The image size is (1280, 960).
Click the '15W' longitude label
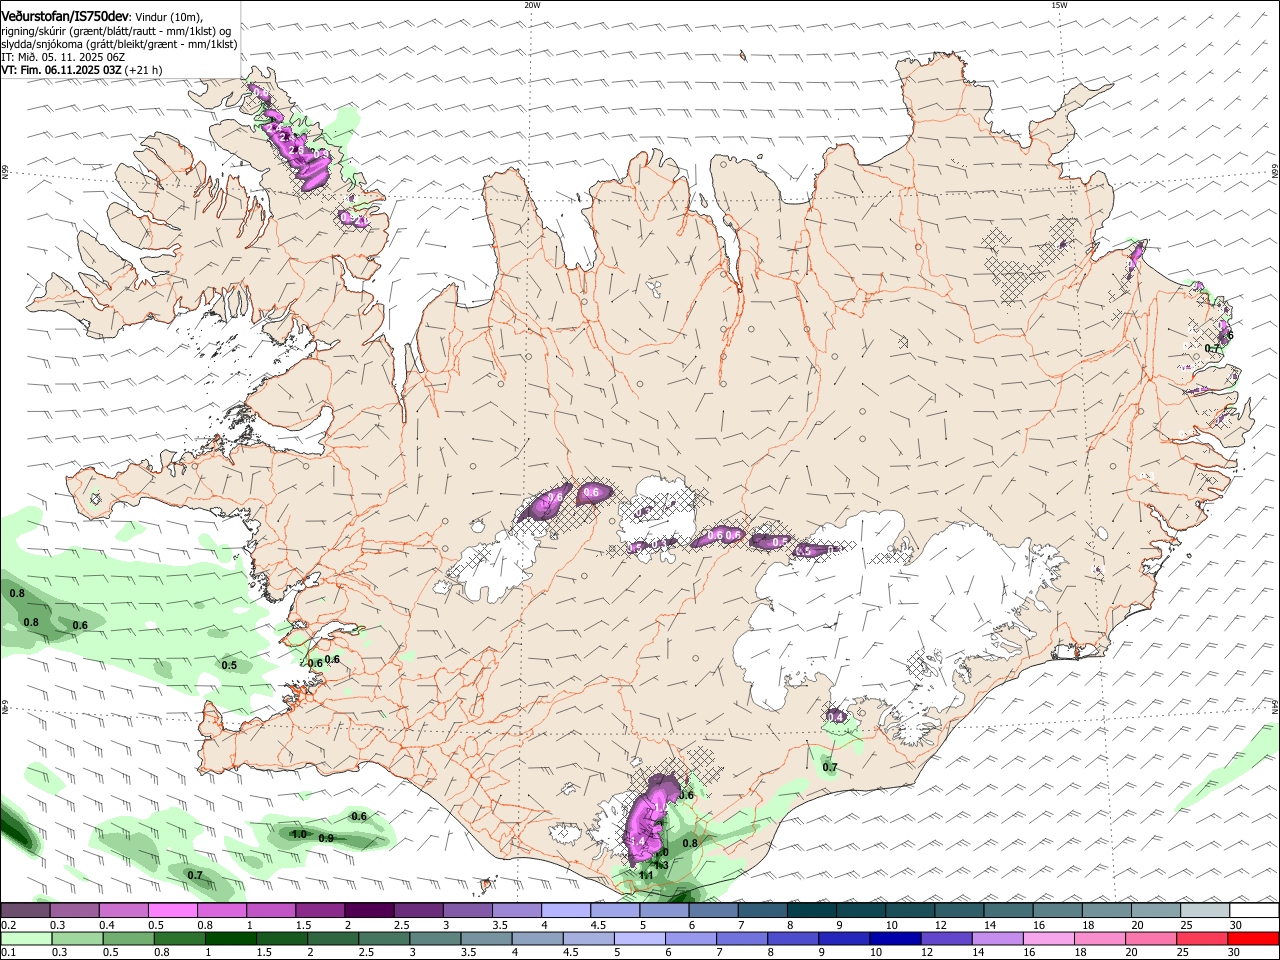pos(1059,5)
